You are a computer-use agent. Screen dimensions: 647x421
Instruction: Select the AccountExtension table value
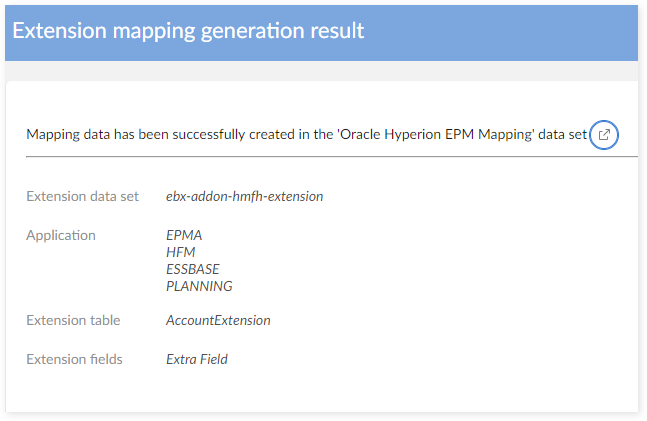coord(218,320)
